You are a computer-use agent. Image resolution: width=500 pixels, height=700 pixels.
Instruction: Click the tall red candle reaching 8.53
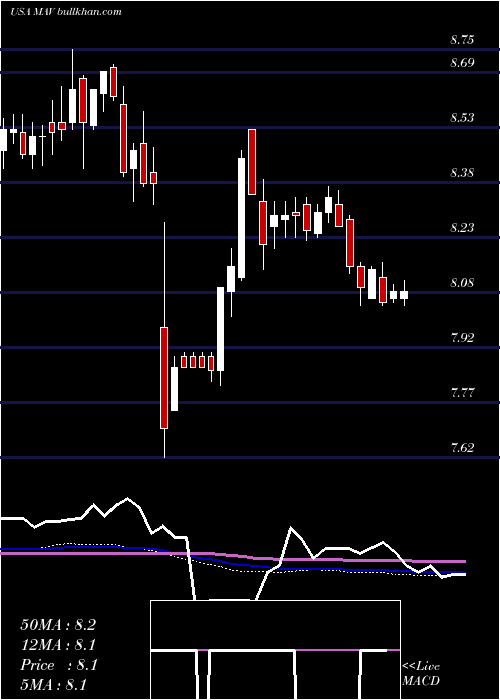point(252,162)
